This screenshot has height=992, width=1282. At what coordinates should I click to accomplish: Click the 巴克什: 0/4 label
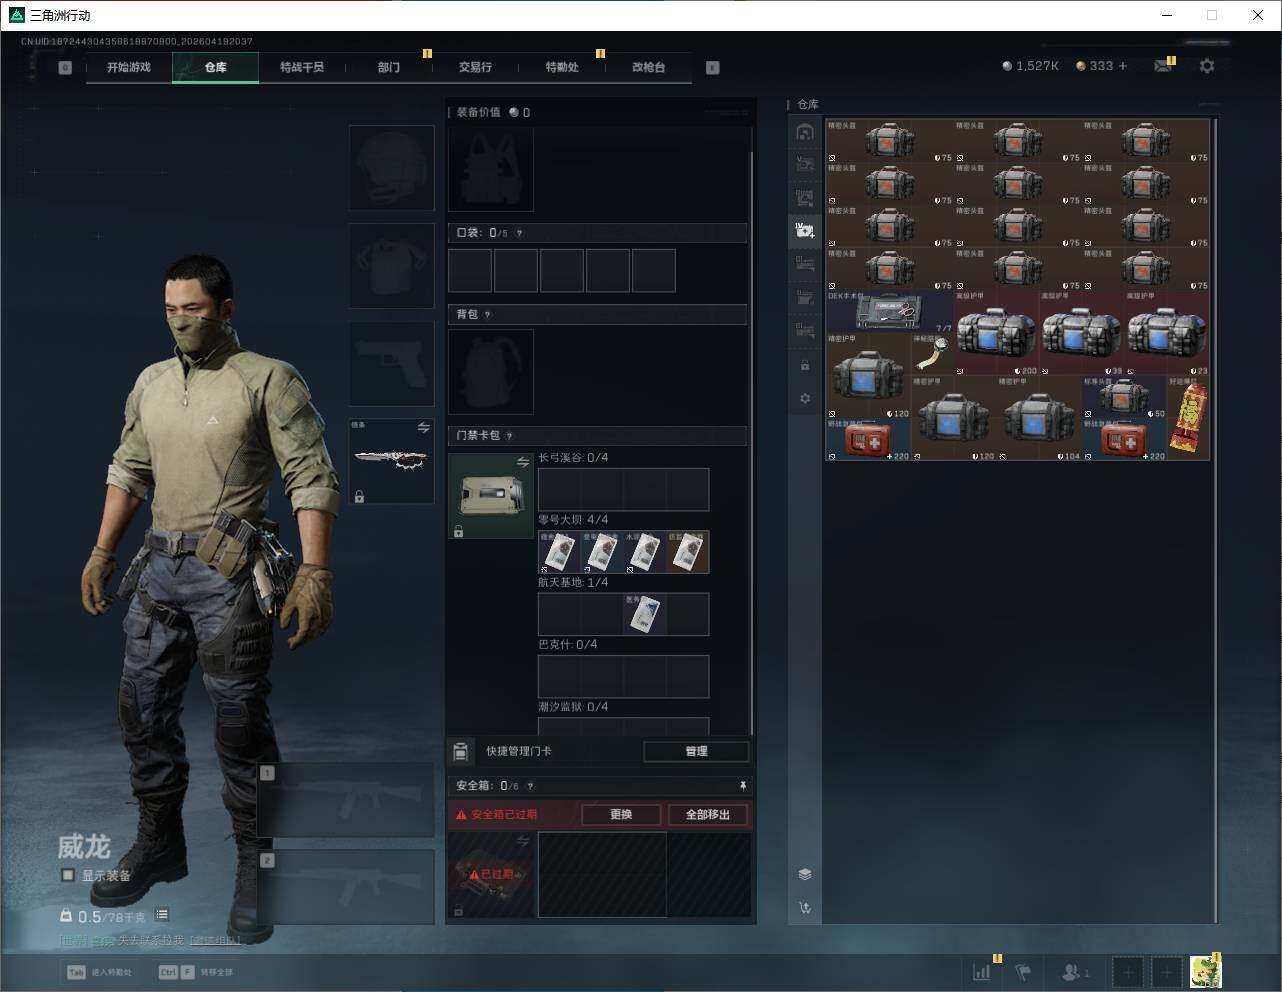click(568, 645)
